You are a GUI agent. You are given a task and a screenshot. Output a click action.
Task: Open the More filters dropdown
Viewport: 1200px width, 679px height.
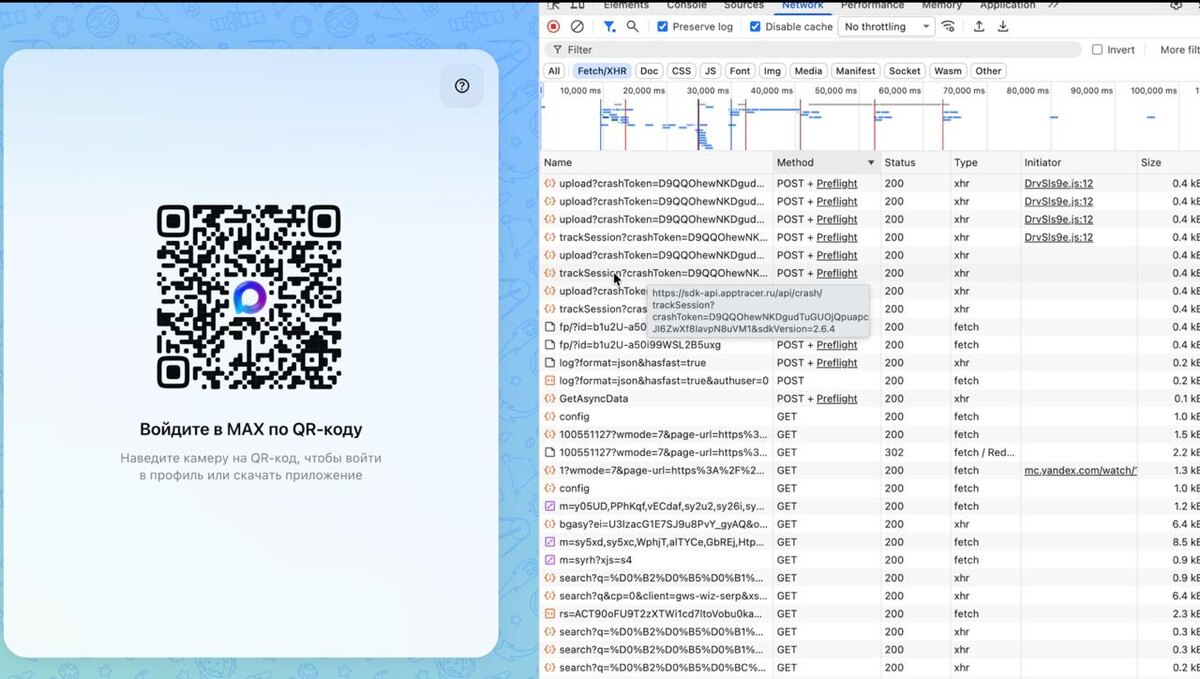[x=1179, y=49]
